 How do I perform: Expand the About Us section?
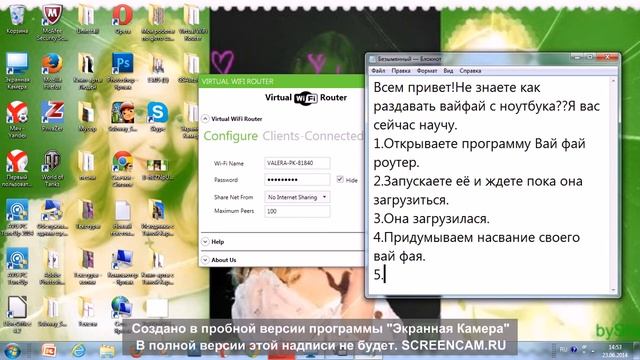point(205,260)
